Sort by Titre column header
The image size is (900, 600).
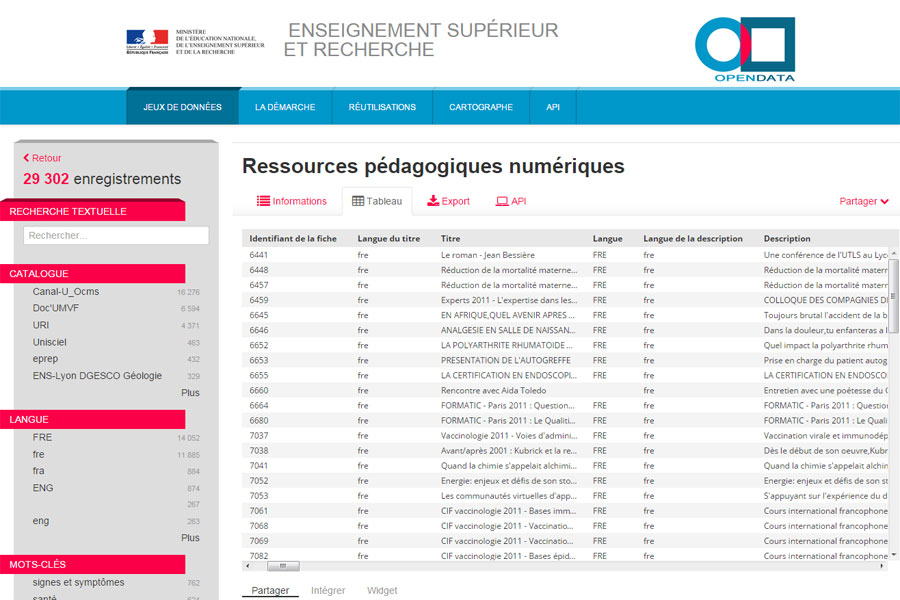pyautogui.click(x=451, y=238)
